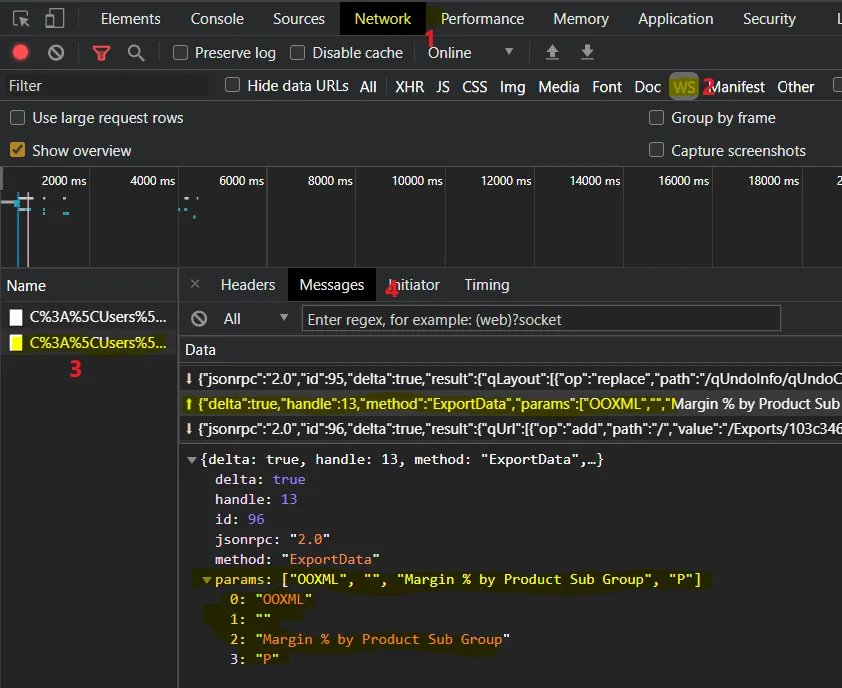Open the All message type dropdown

coord(256,318)
